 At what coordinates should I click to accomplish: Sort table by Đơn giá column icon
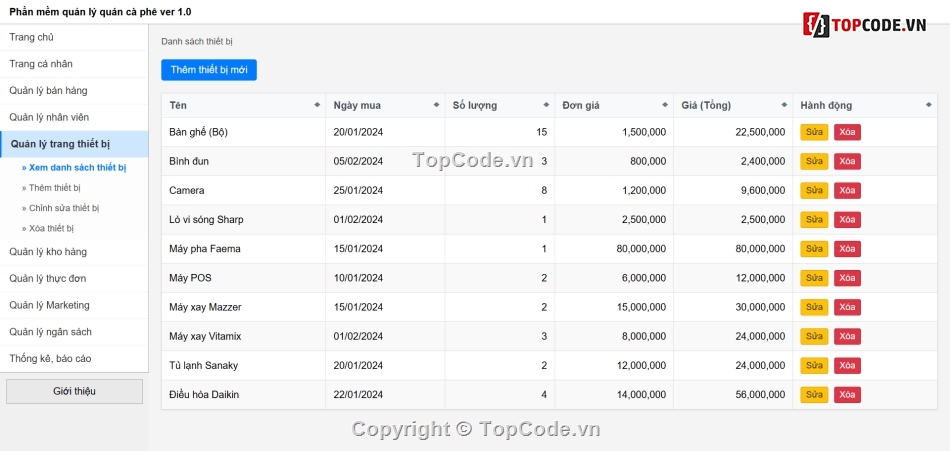click(665, 105)
